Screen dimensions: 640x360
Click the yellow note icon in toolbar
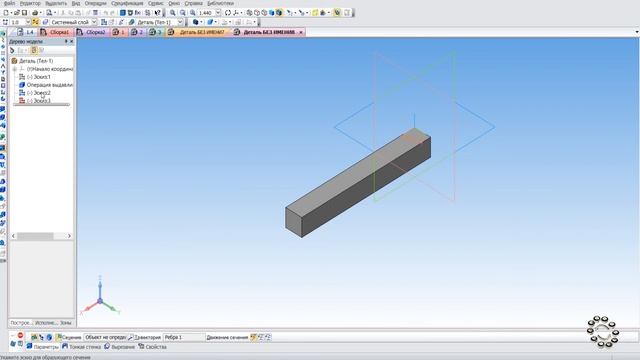click(315, 13)
